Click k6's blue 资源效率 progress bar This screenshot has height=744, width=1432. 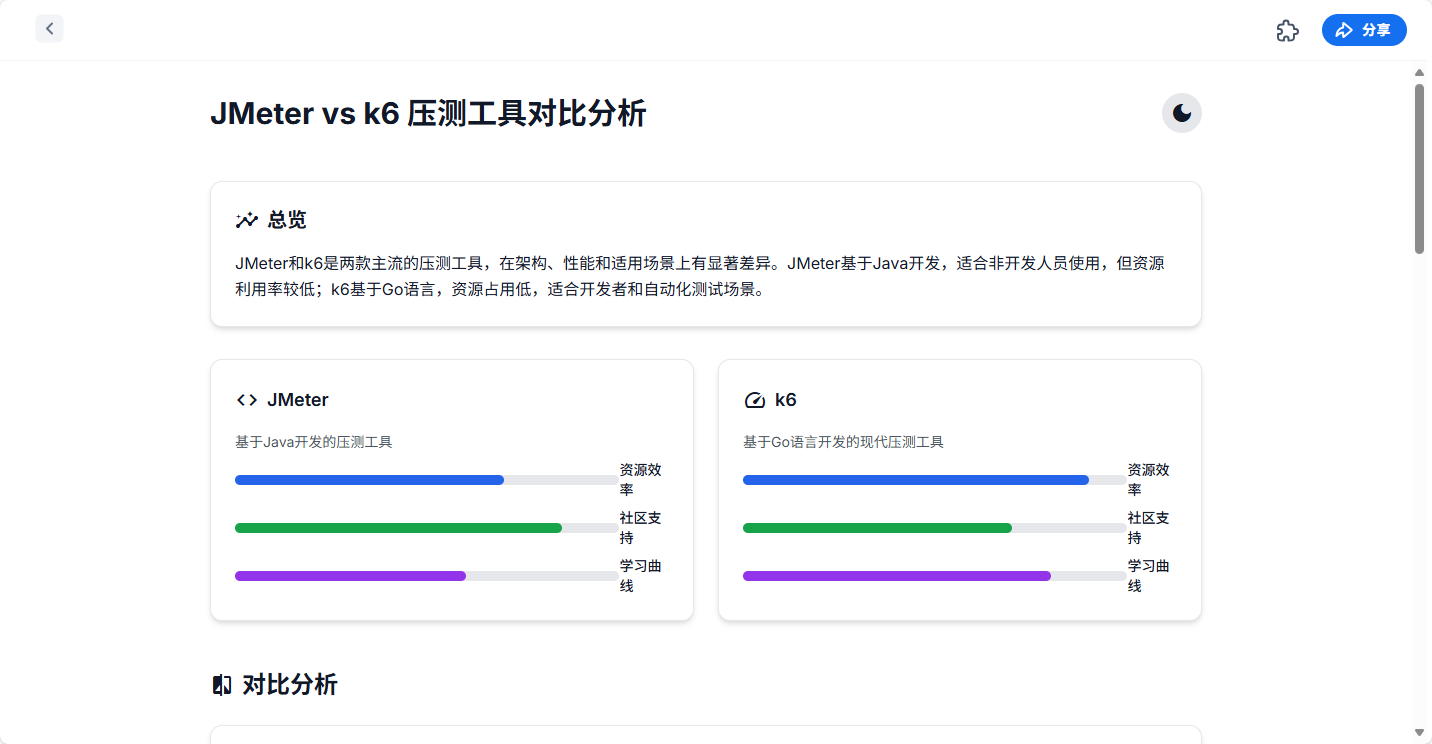click(915, 480)
